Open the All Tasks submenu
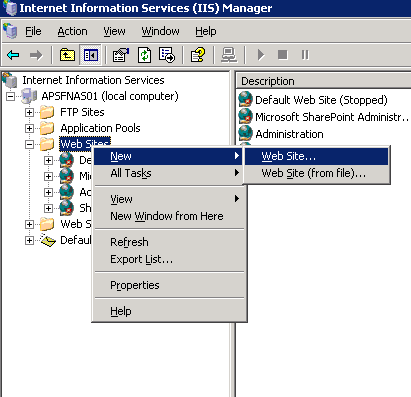 pyautogui.click(x=168, y=173)
